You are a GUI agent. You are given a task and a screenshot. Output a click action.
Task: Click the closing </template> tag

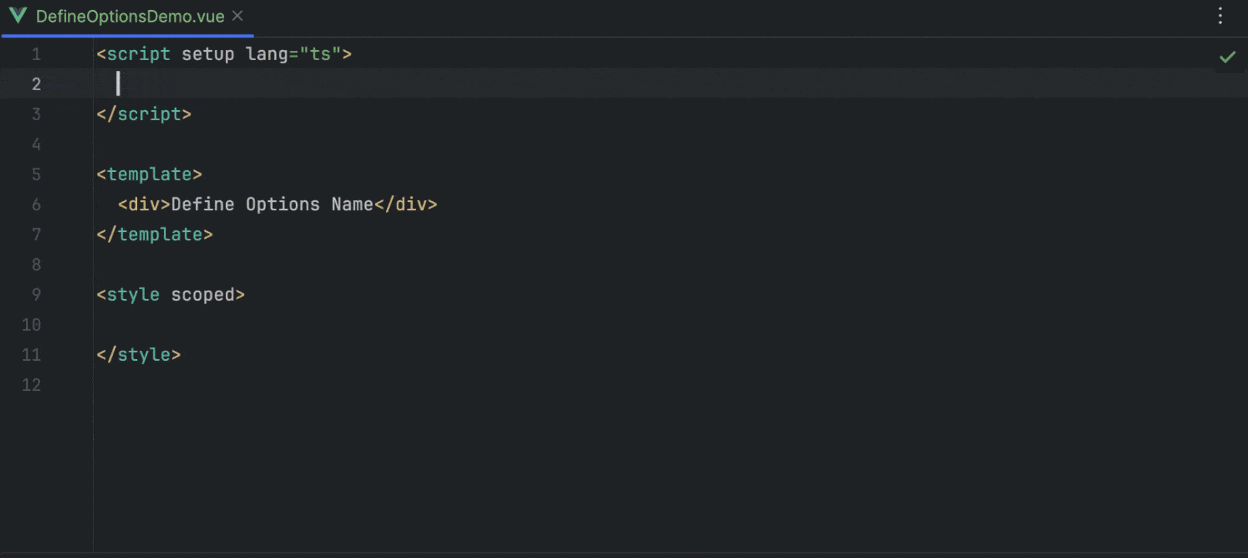(x=155, y=234)
